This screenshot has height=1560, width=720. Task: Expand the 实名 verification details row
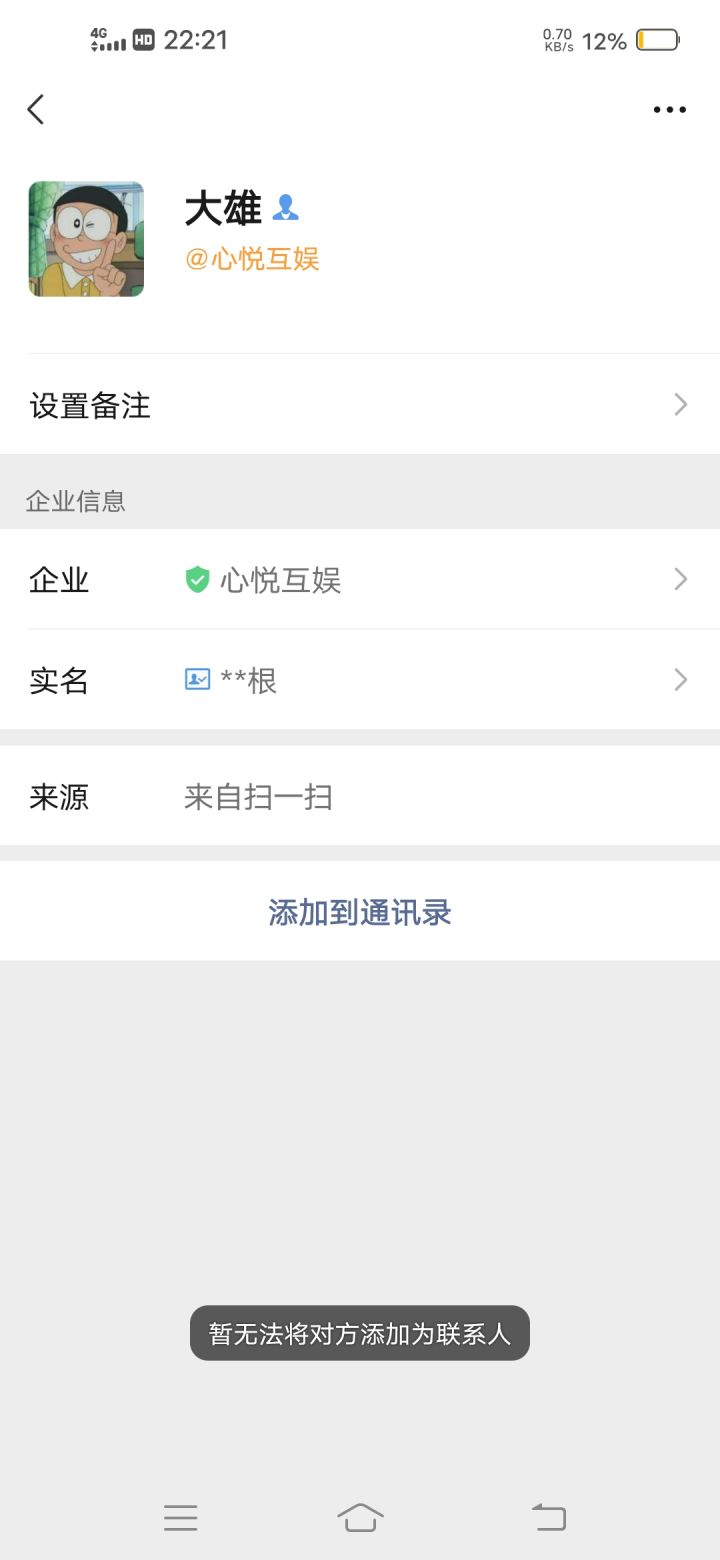(x=360, y=680)
